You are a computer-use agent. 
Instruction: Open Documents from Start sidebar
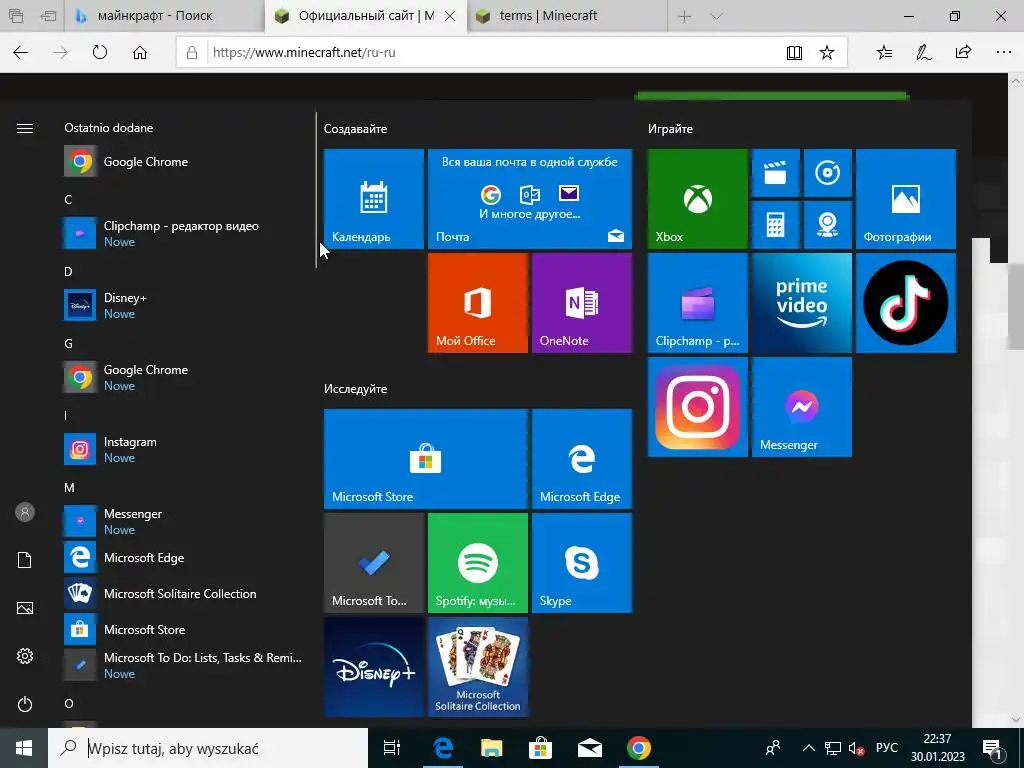[x=25, y=560]
